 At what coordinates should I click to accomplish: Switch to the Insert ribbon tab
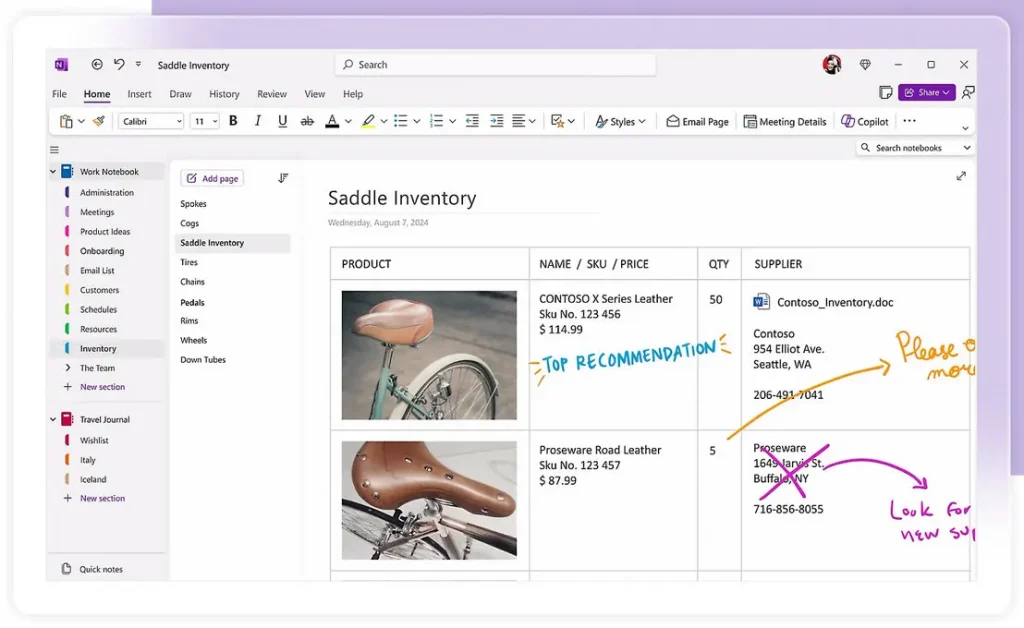(139, 94)
